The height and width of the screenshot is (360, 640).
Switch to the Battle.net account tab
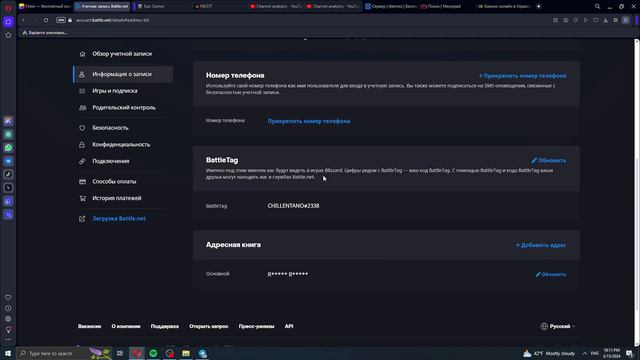[x=102, y=6]
